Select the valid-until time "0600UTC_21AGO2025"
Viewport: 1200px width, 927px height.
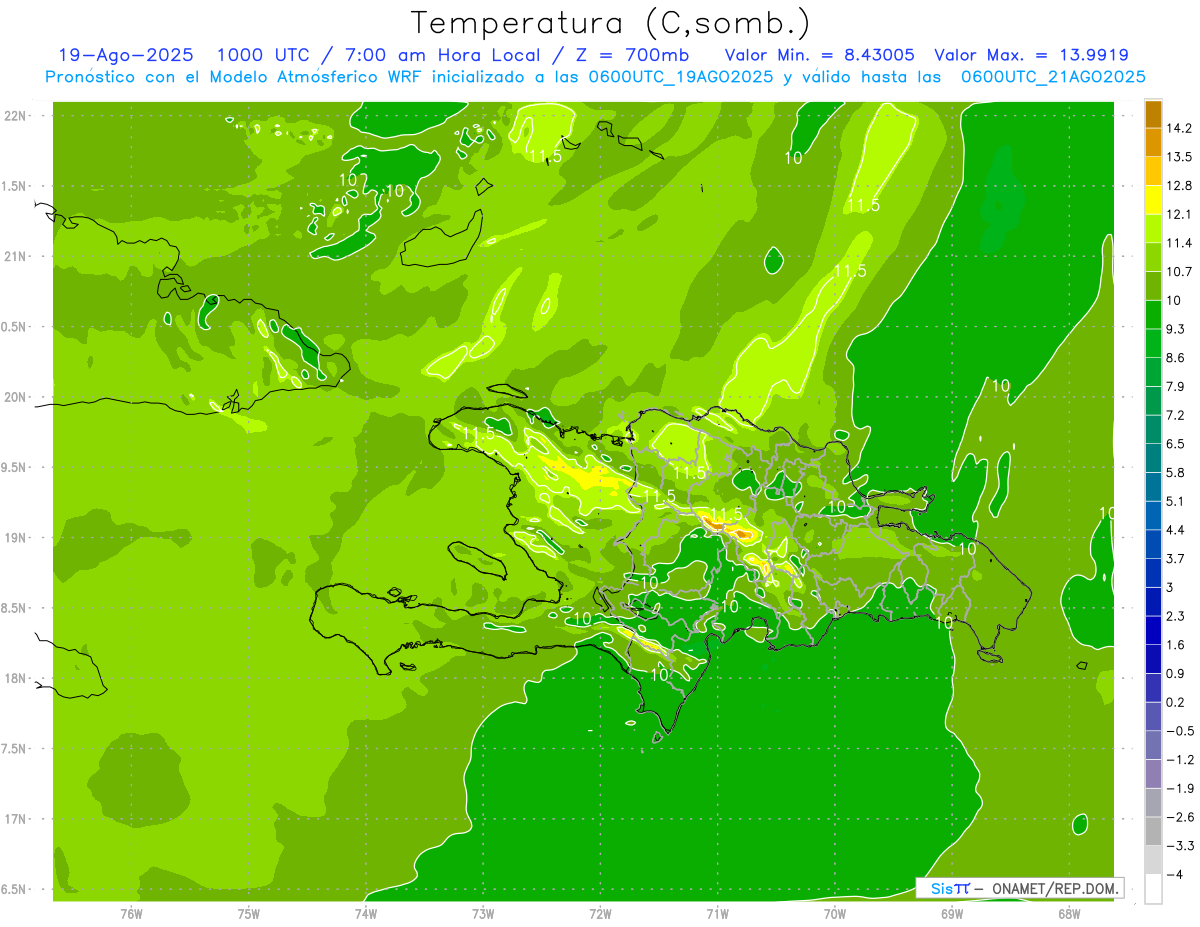[1053, 77]
